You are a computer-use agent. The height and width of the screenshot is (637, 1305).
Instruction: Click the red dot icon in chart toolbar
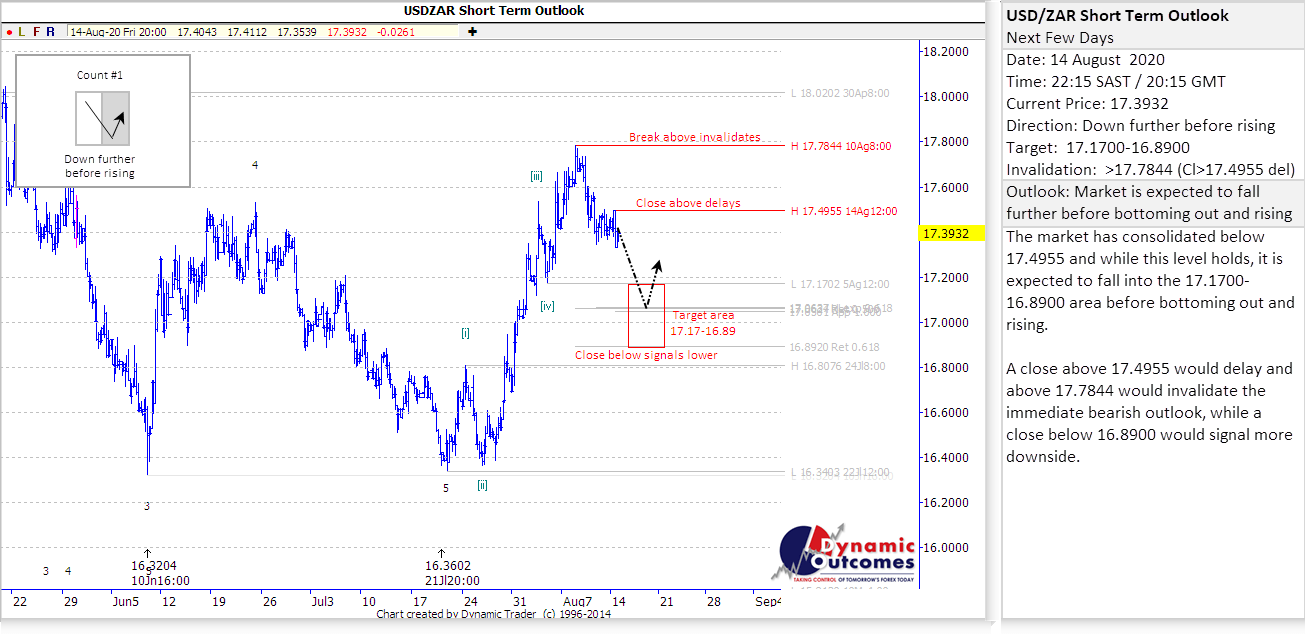8,32
